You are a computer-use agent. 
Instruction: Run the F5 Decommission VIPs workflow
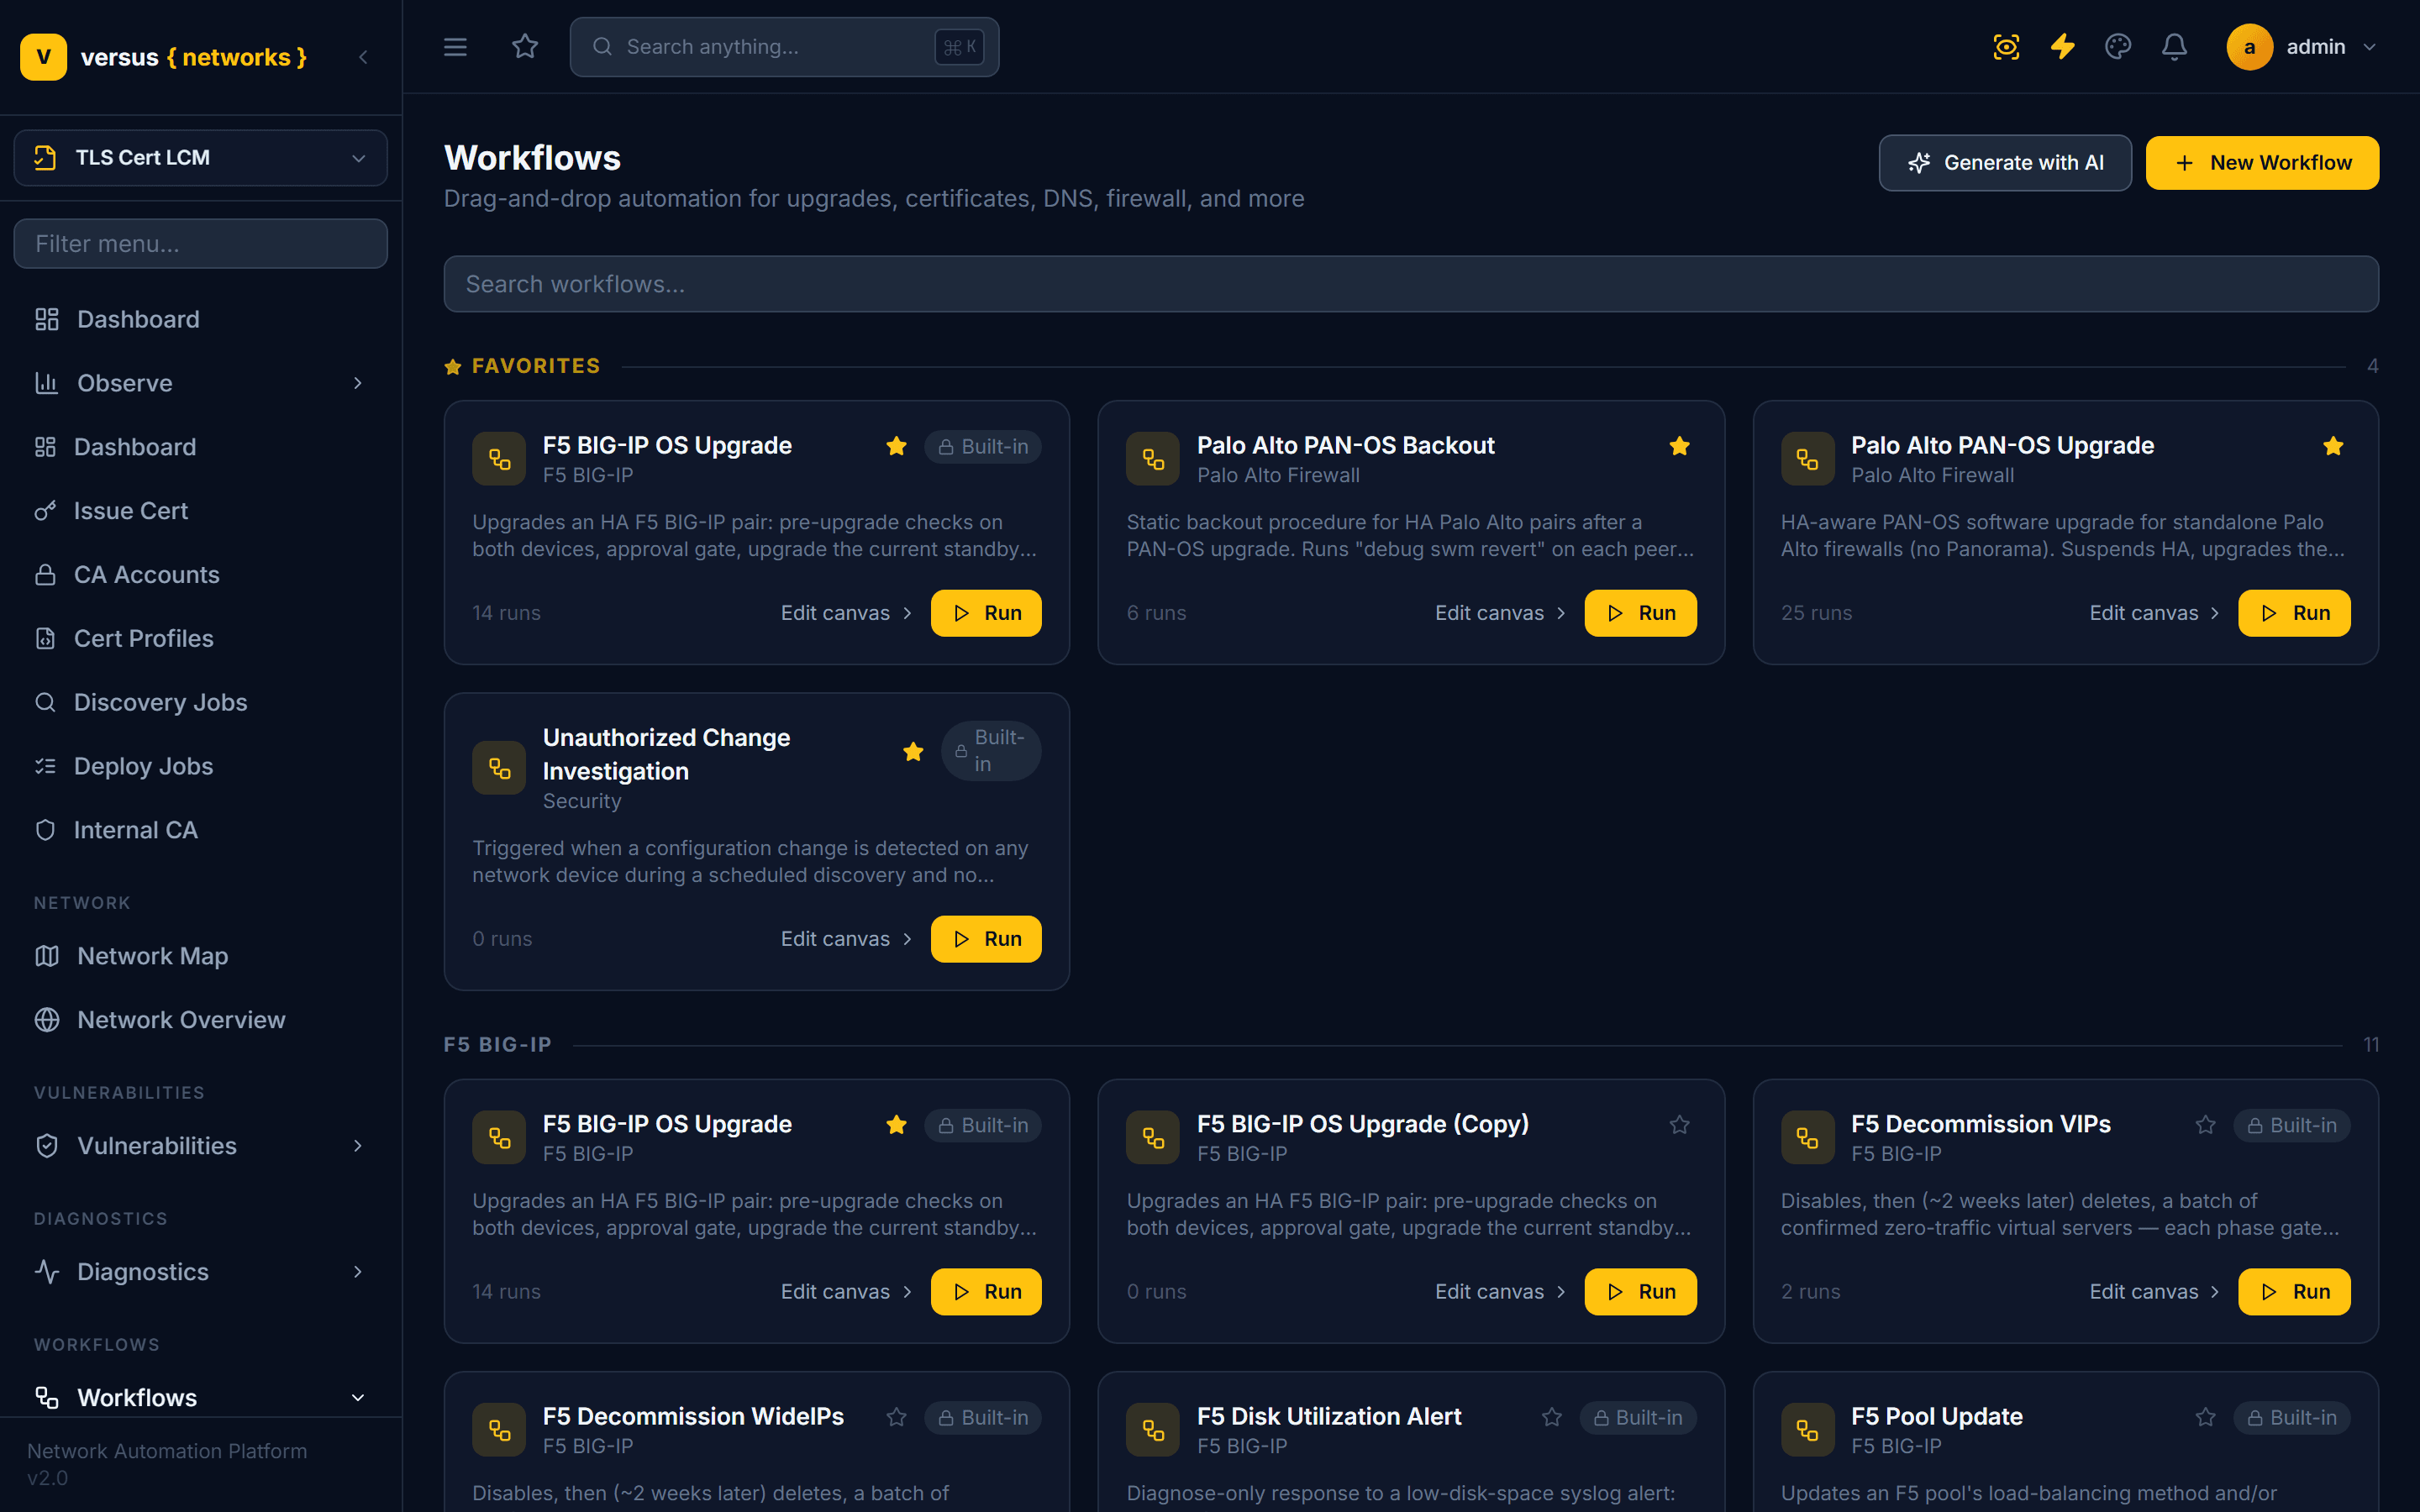(2293, 1292)
